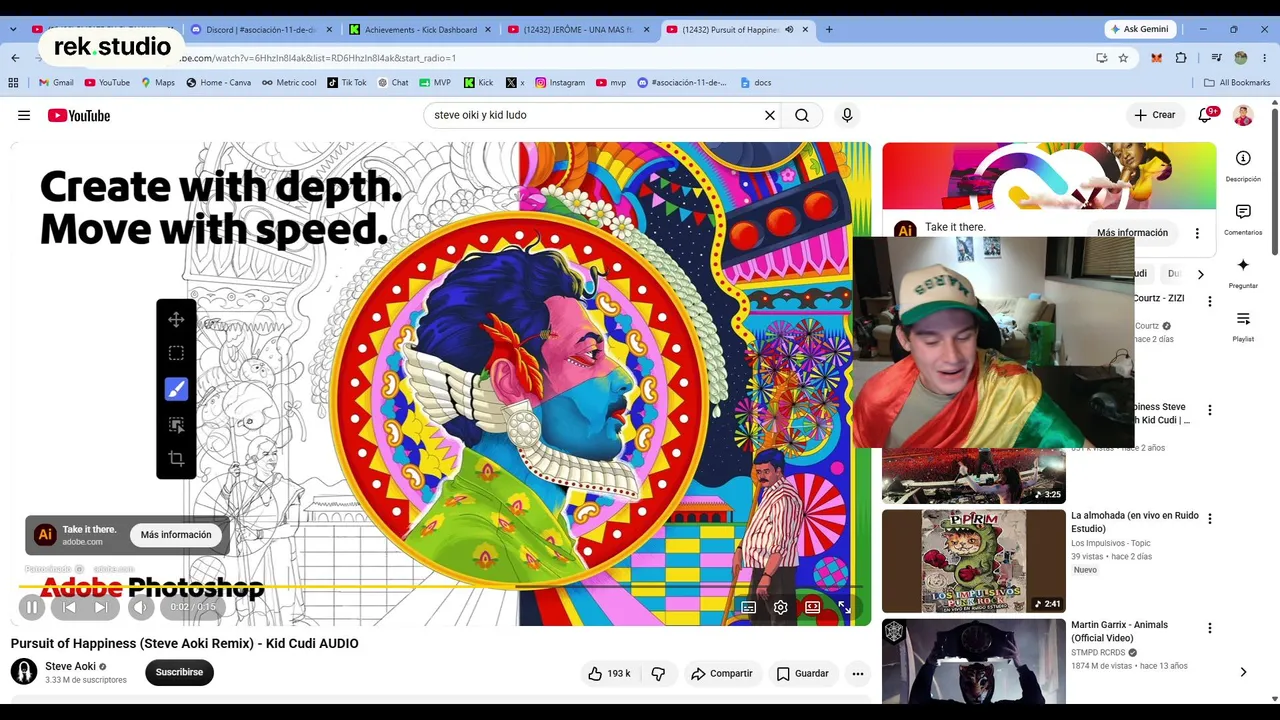Open the YouTube guide hamburger menu
1280x720 pixels.
point(24,115)
